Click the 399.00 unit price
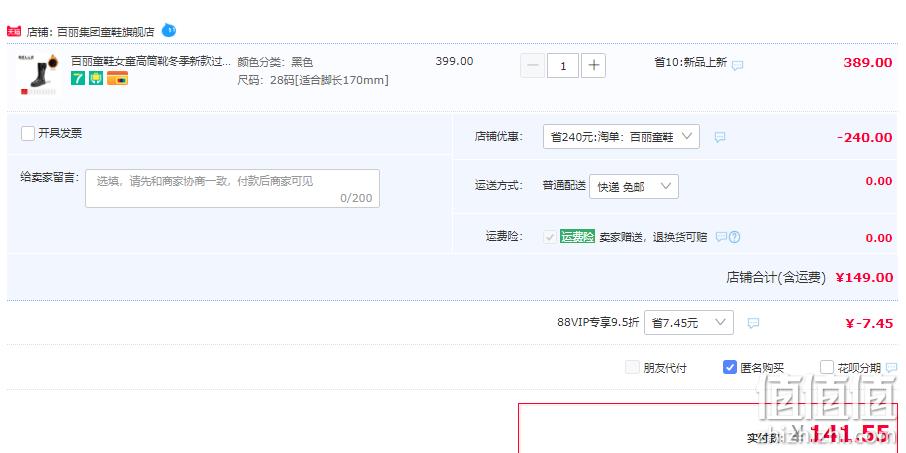Image resolution: width=906 pixels, height=453 pixels. [x=454, y=61]
